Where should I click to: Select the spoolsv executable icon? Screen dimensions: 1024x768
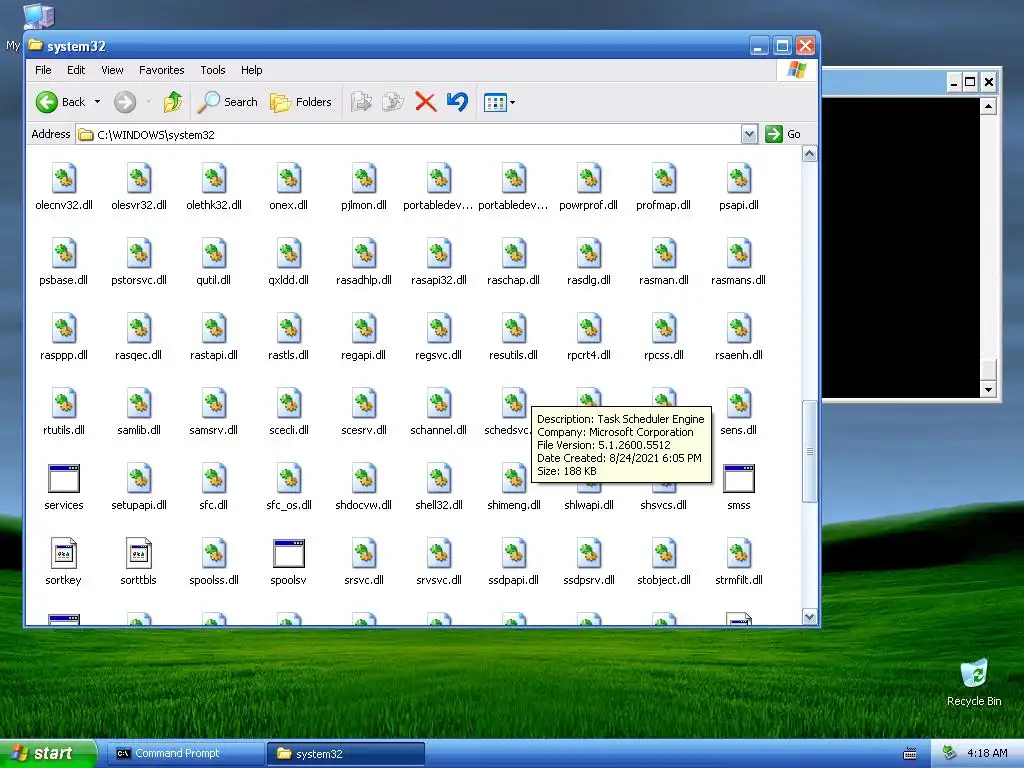(x=289, y=554)
